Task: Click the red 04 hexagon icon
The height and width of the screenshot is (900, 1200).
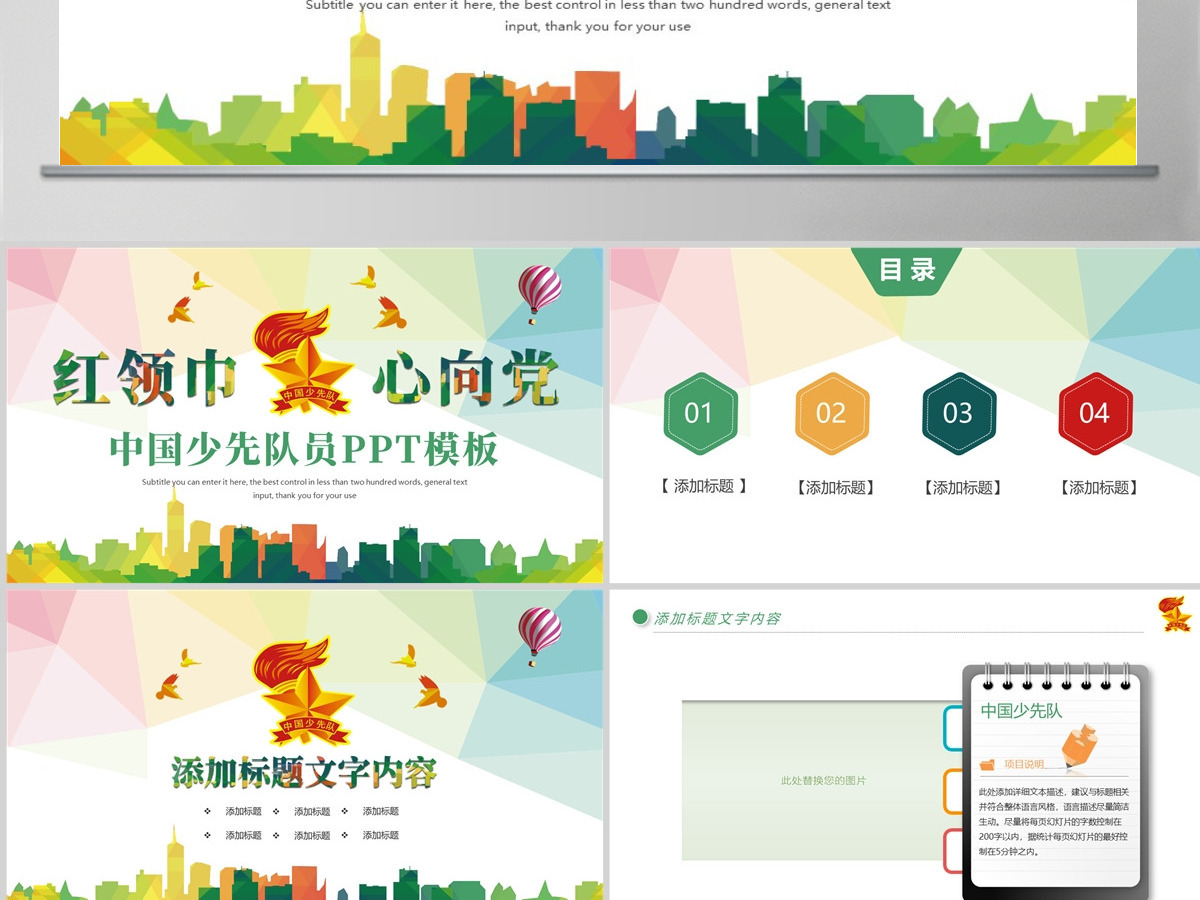Action: 1095,413
